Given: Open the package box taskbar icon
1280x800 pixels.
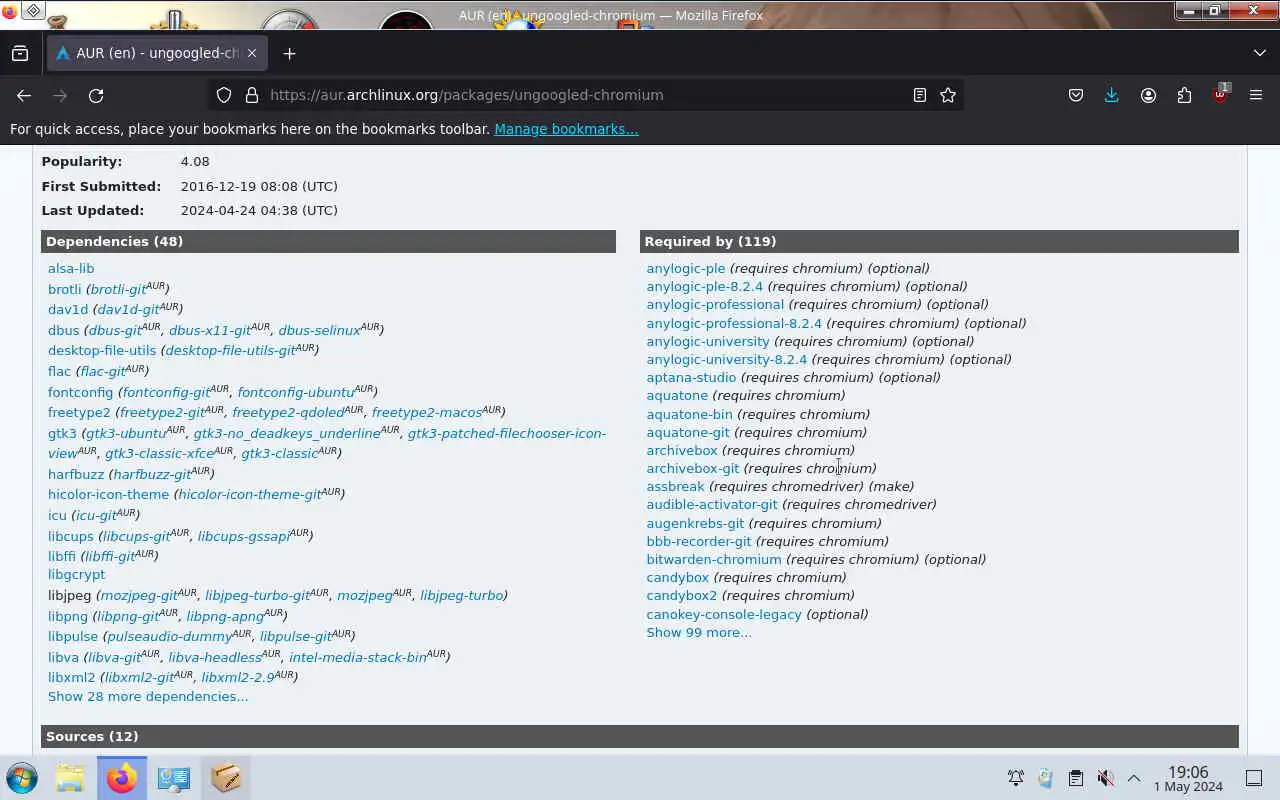Looking at the screenshot, I should [x=226, y=777].
